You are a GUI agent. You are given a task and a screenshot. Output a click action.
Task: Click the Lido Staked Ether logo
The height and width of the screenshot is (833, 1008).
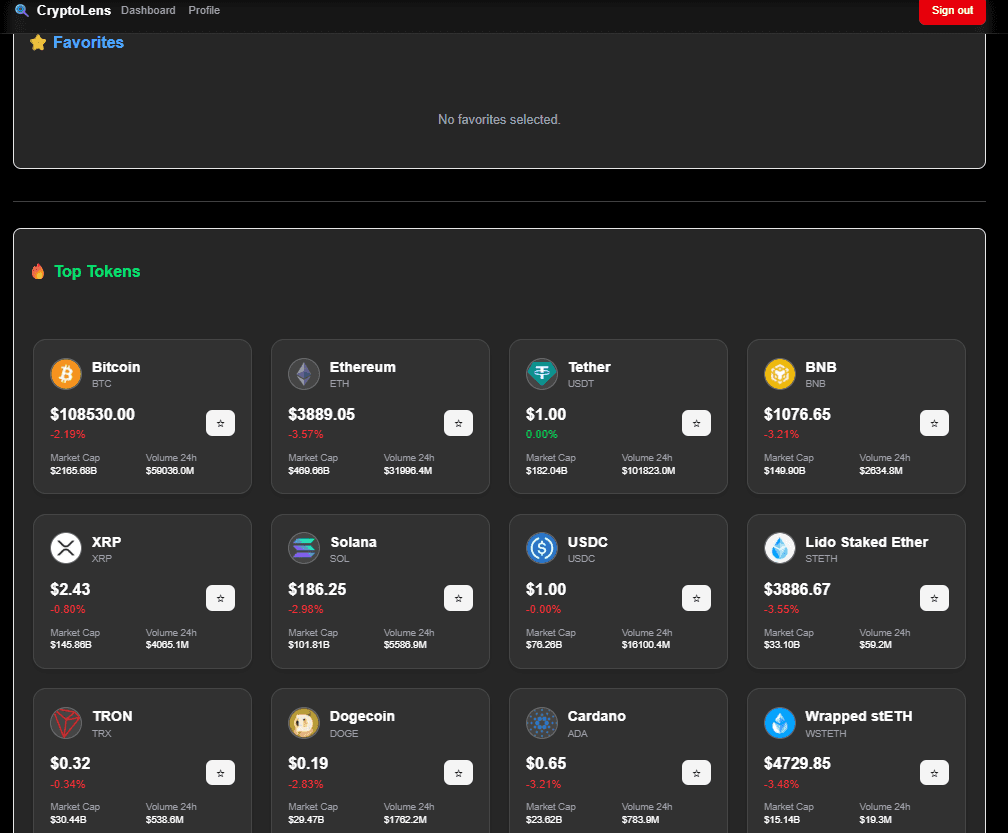pos(780,548)
